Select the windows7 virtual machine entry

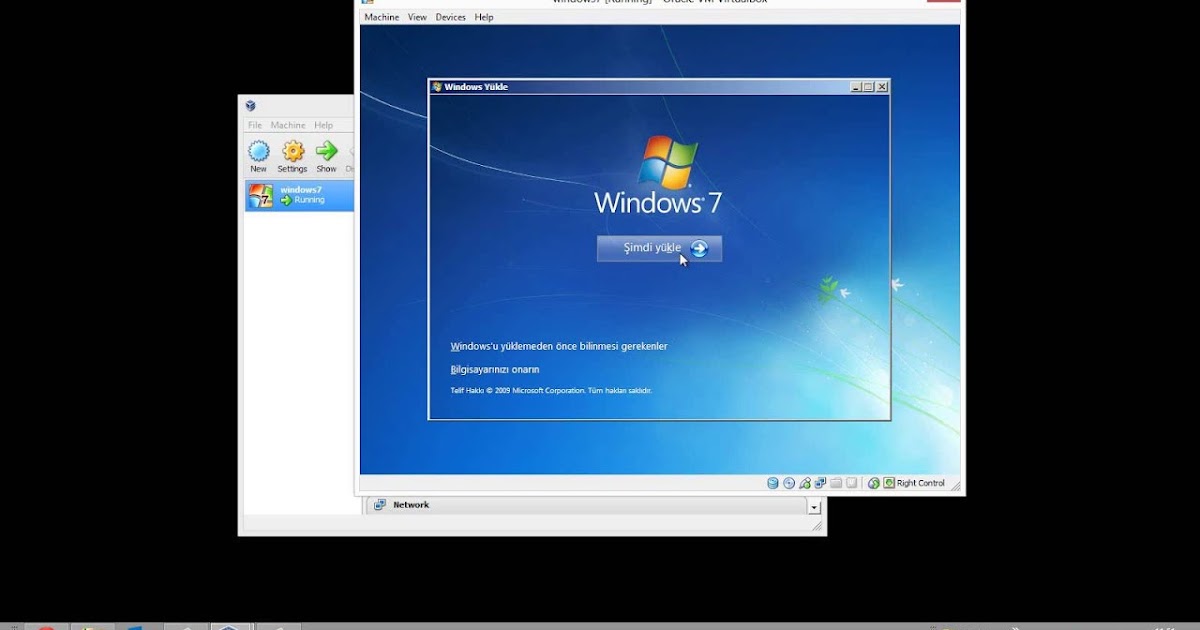pos(299,195)
